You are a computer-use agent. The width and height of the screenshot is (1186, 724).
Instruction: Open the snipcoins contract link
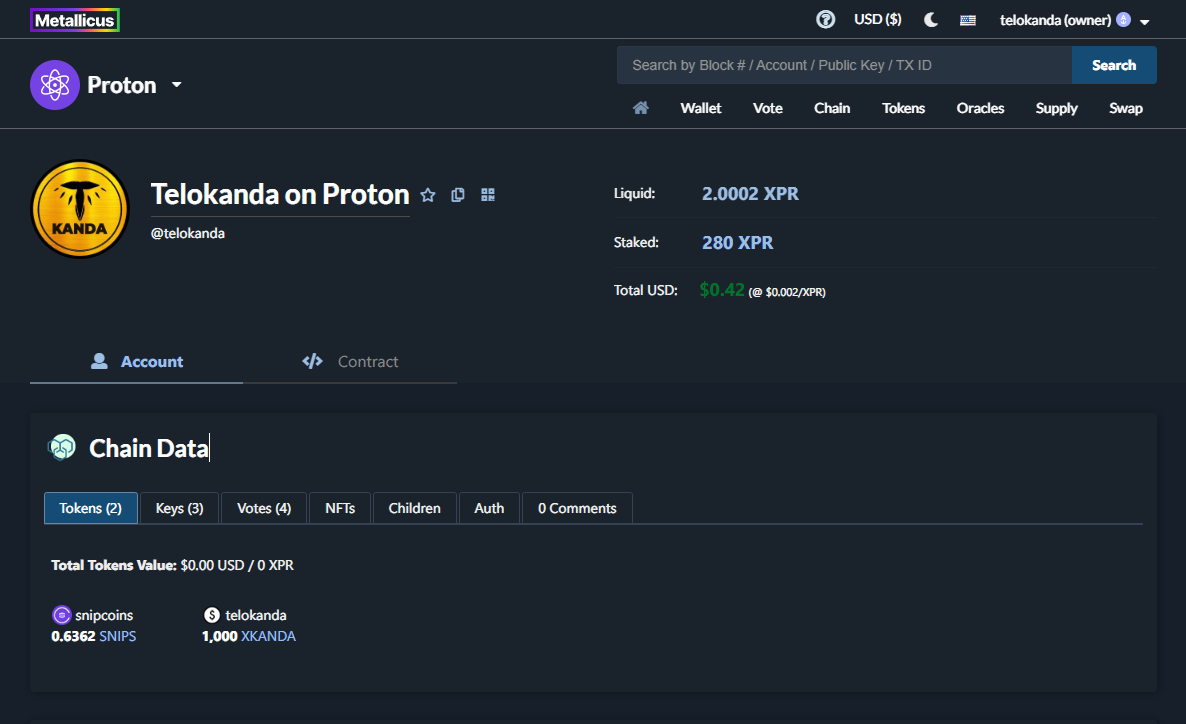click(x=104, y=615)
